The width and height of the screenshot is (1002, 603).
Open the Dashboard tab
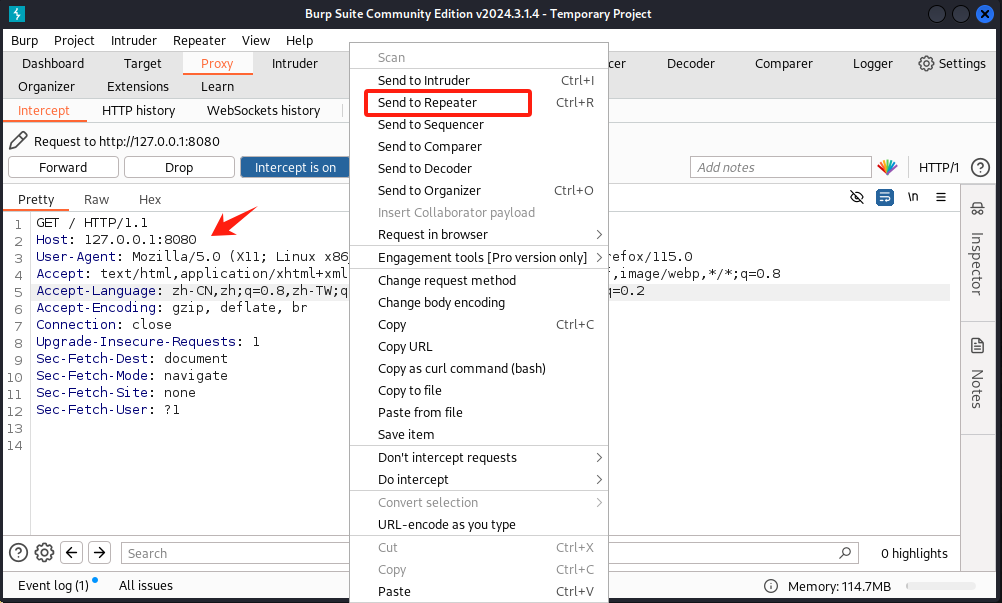point(53,63)
